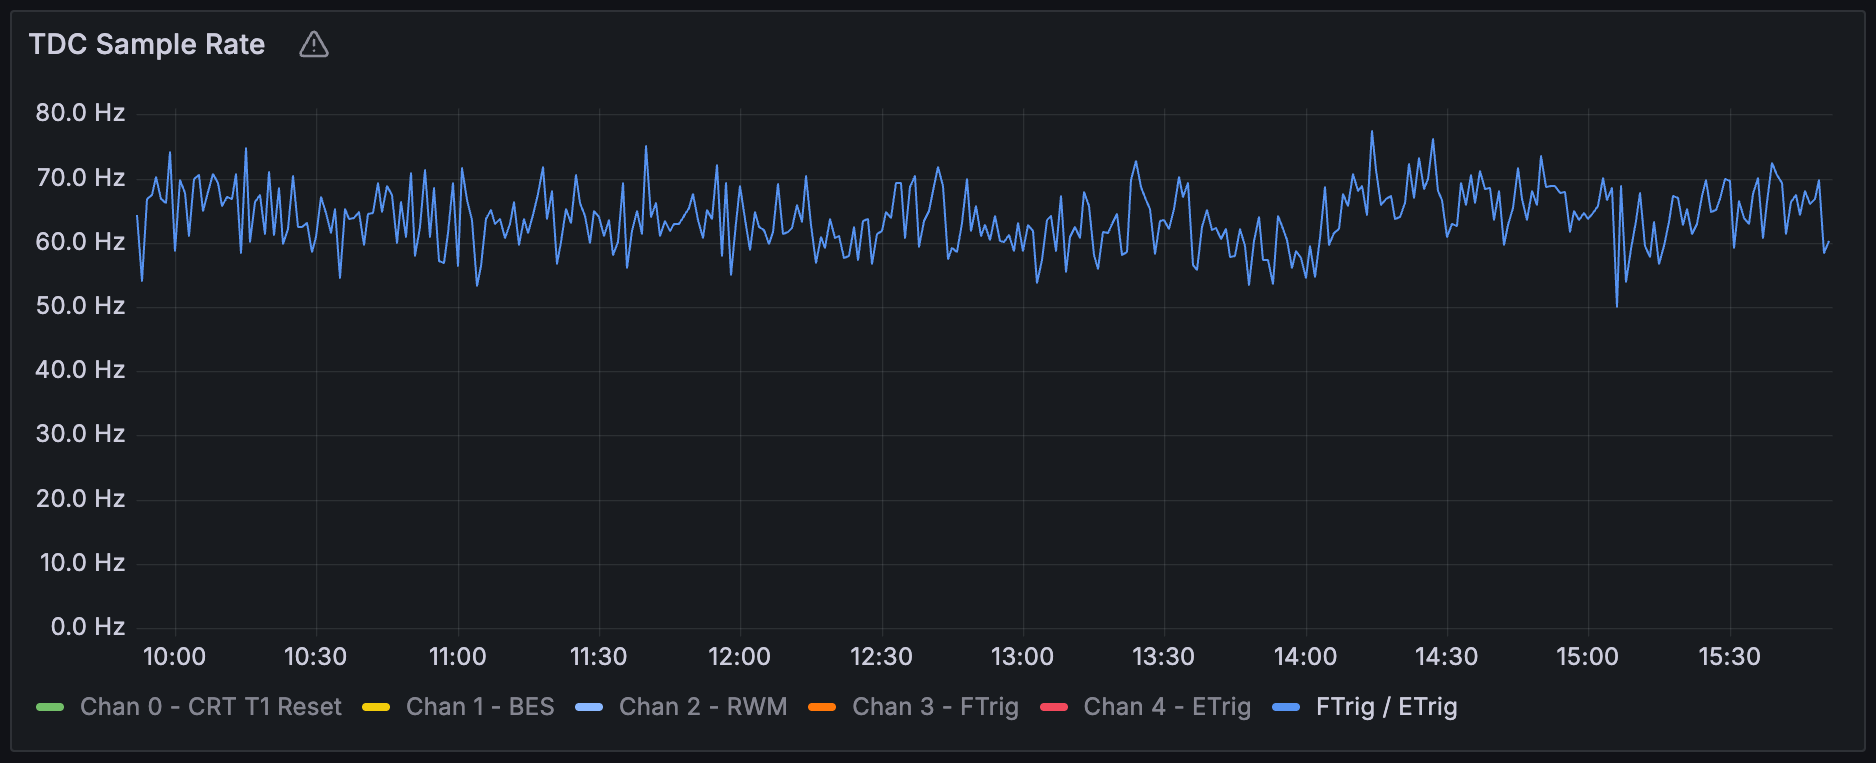1876x763 pixels.
Task: Click the blue swatch for FTrig / ETrig
Action: [1286, 707]
